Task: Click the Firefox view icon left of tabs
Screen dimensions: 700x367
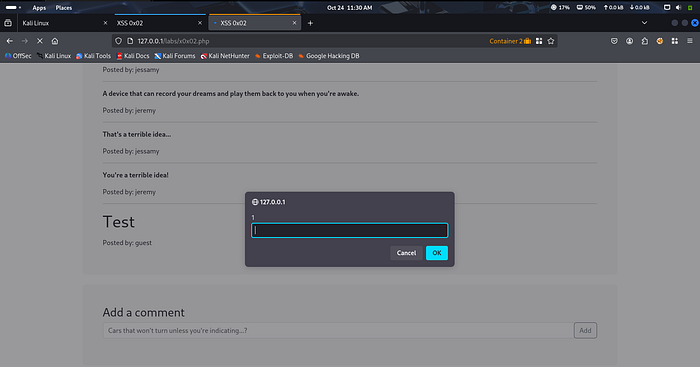Action: click(8, 23)
